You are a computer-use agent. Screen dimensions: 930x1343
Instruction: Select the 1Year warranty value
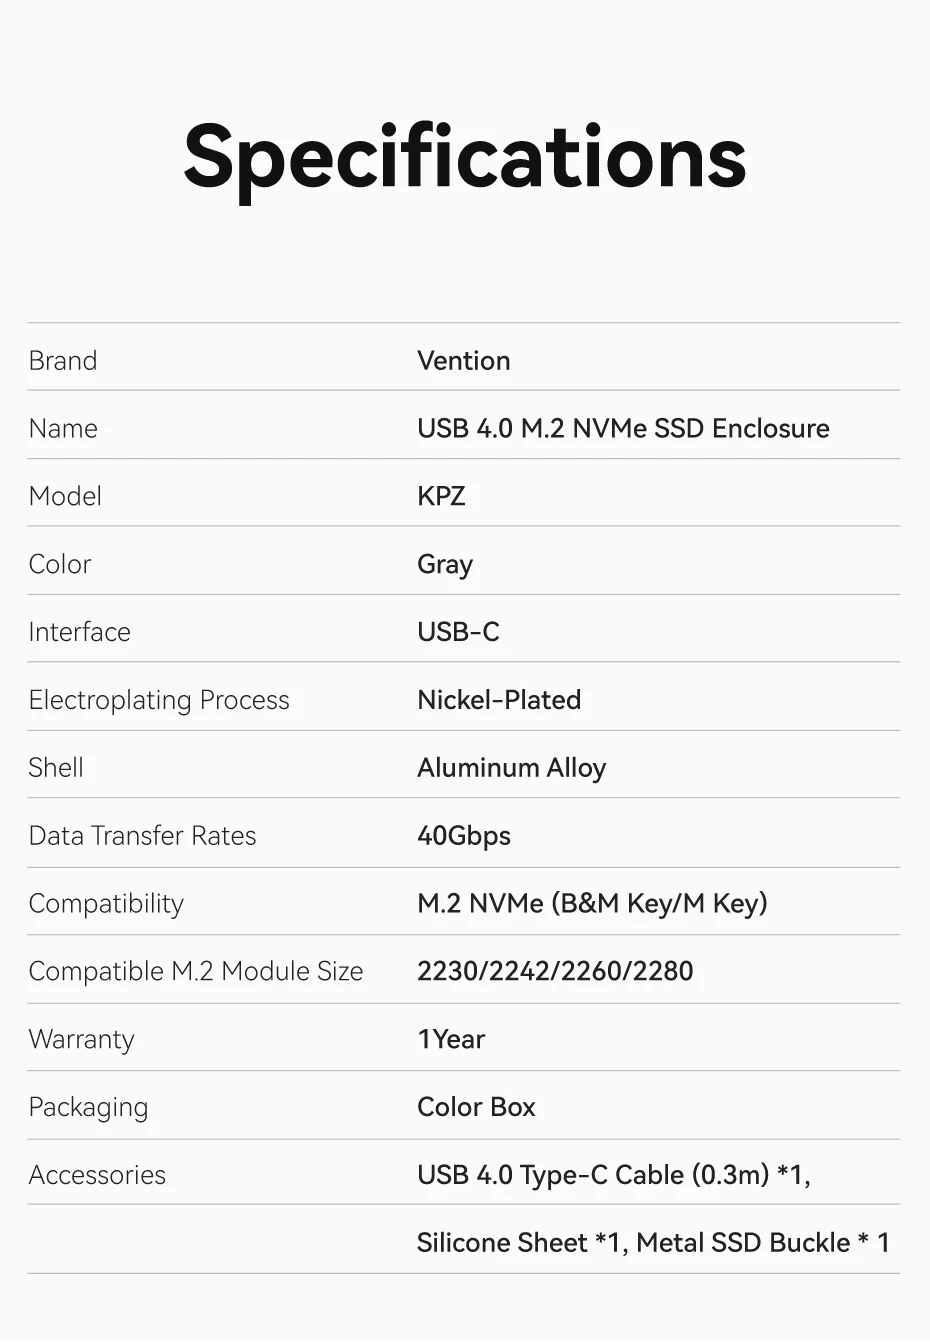[x=451, y=1040]
